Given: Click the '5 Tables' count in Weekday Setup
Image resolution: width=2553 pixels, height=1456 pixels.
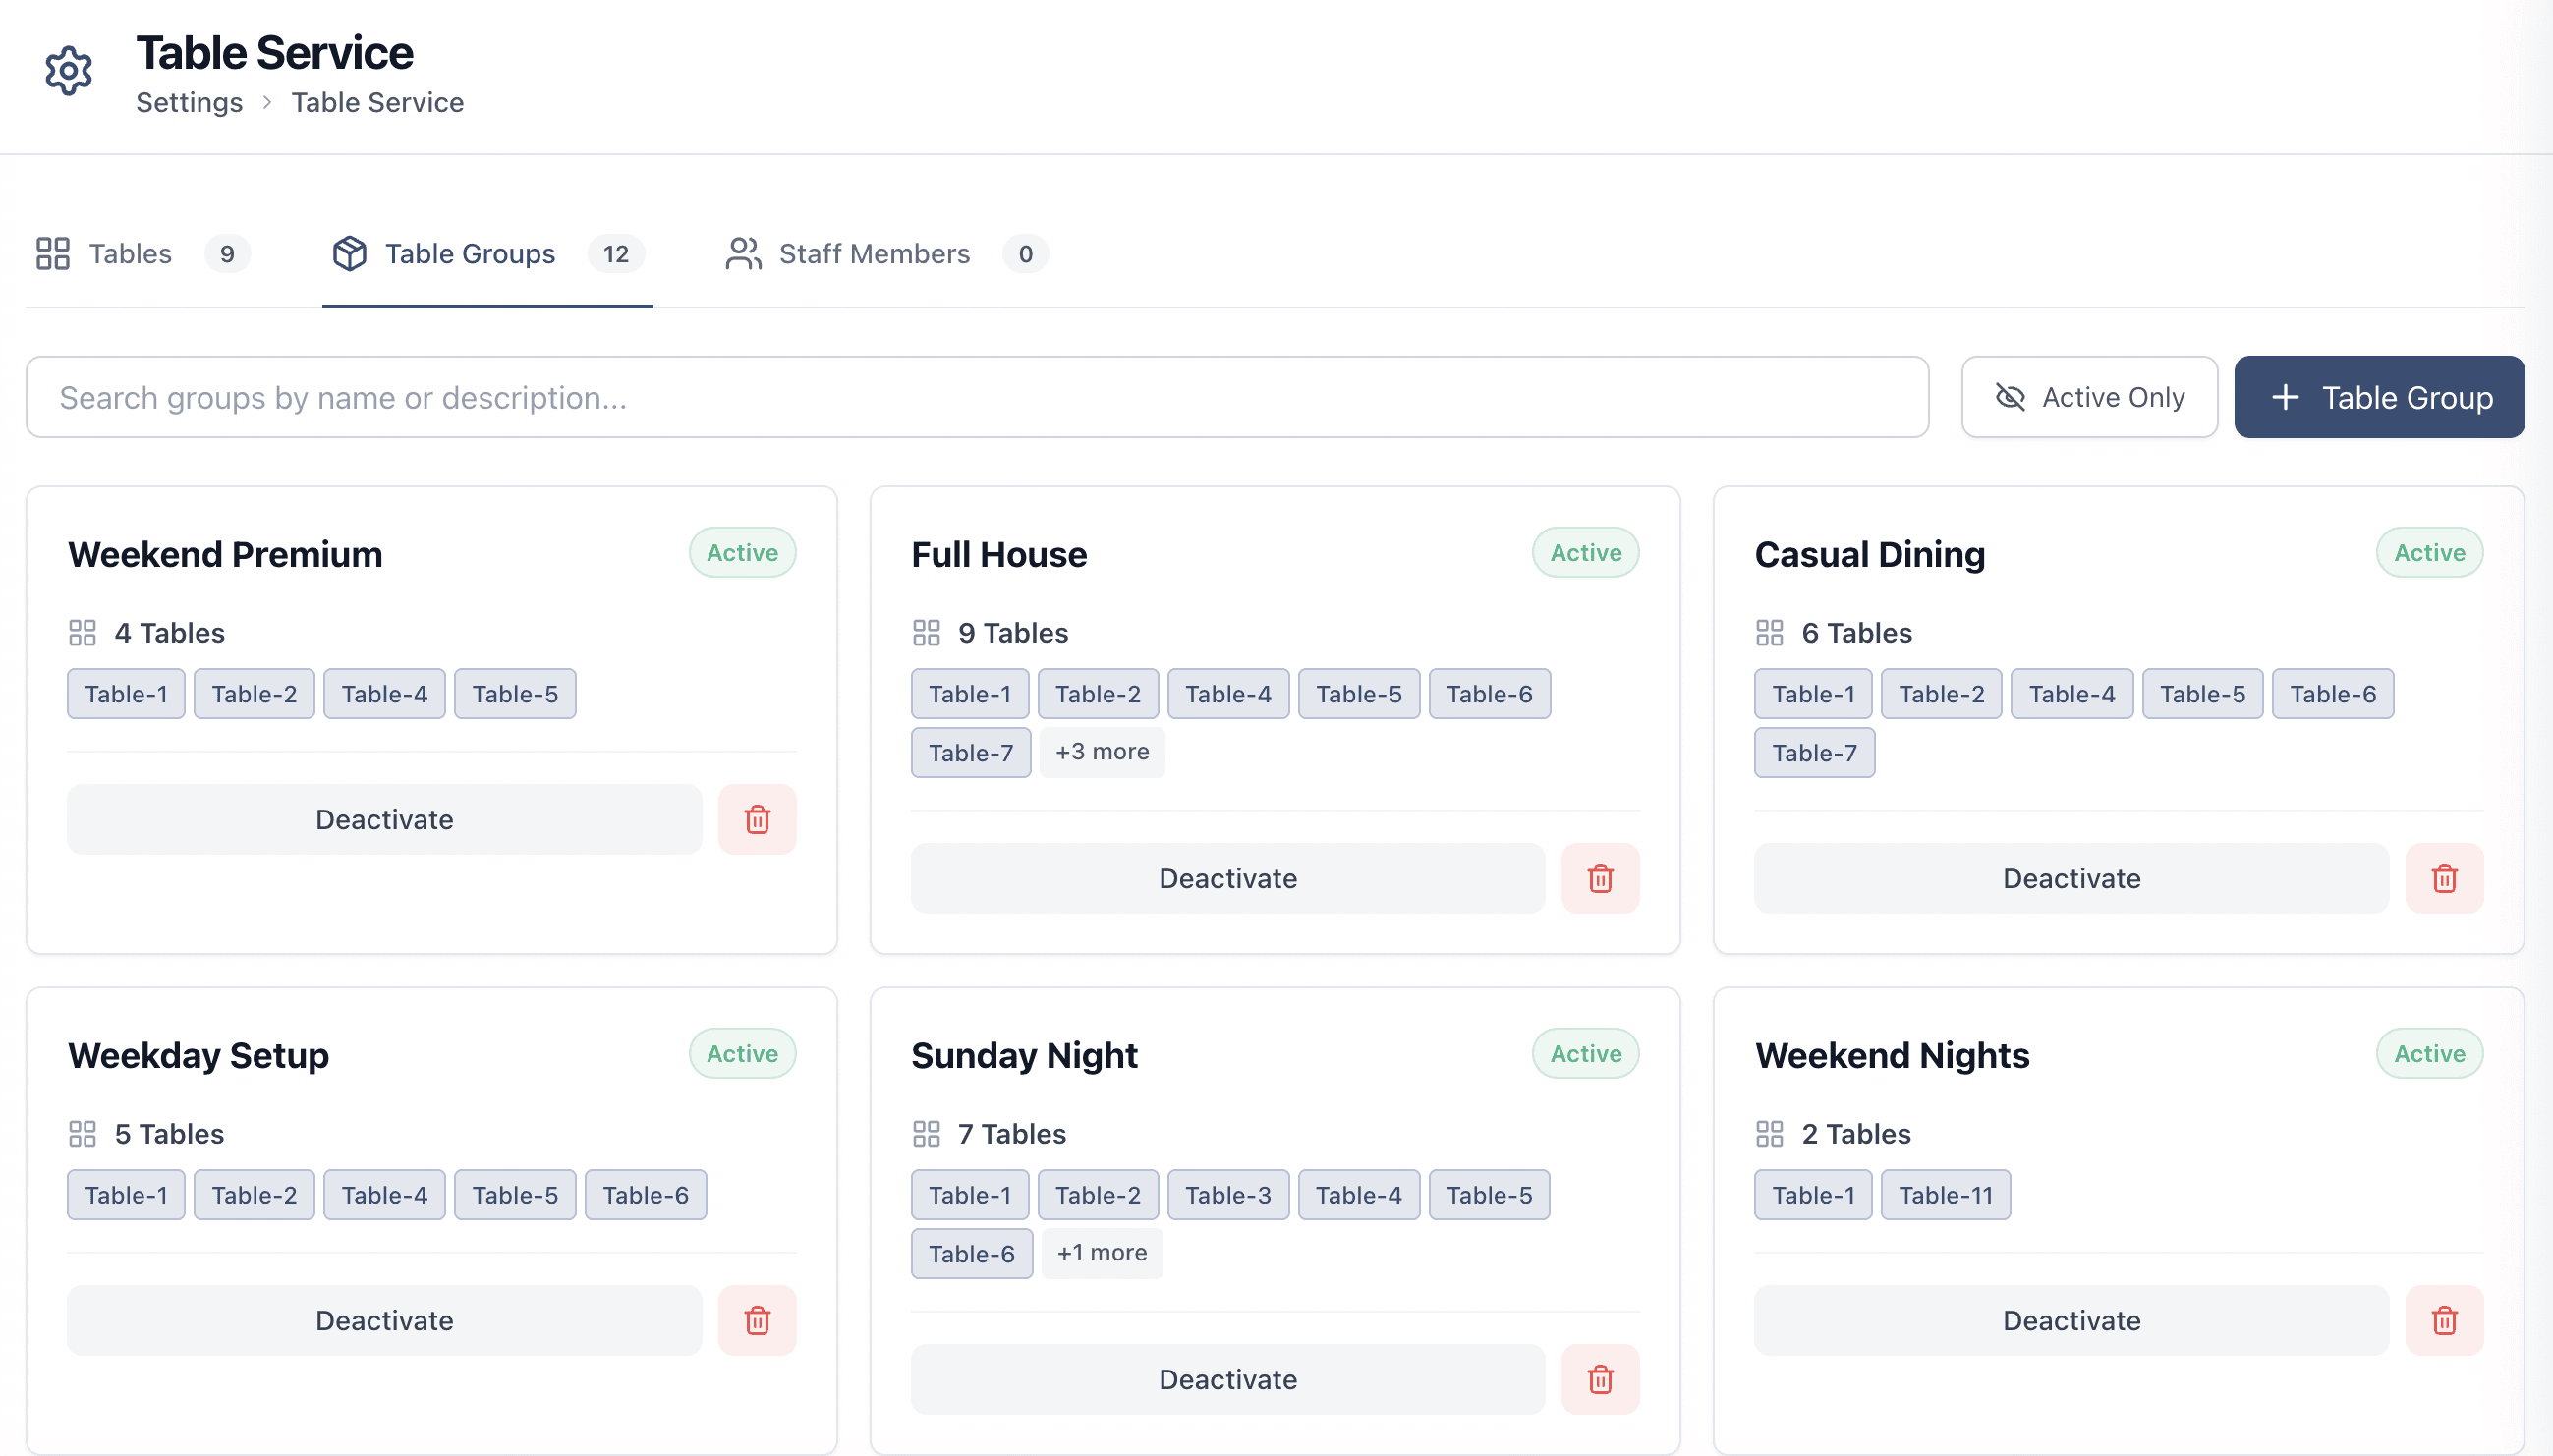Looking at the screenshot, I should click(x=169, y=1134).
